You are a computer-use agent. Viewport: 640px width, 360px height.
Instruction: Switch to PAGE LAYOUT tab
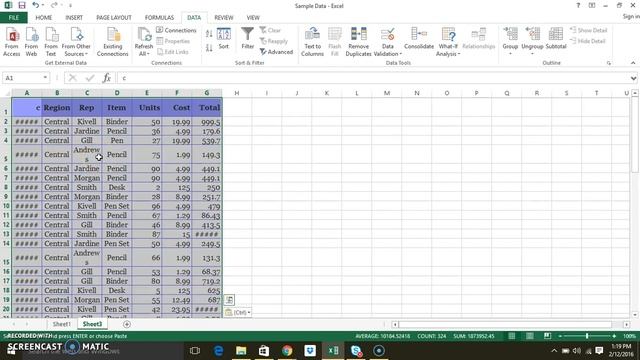click(x=114, y=18)
